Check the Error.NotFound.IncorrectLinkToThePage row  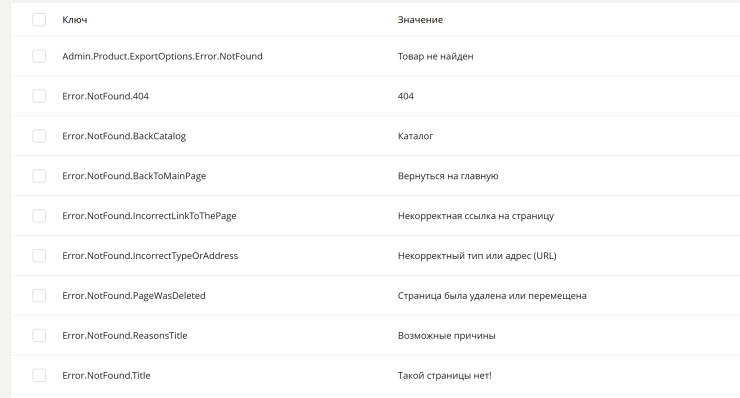tap(39, 216)
